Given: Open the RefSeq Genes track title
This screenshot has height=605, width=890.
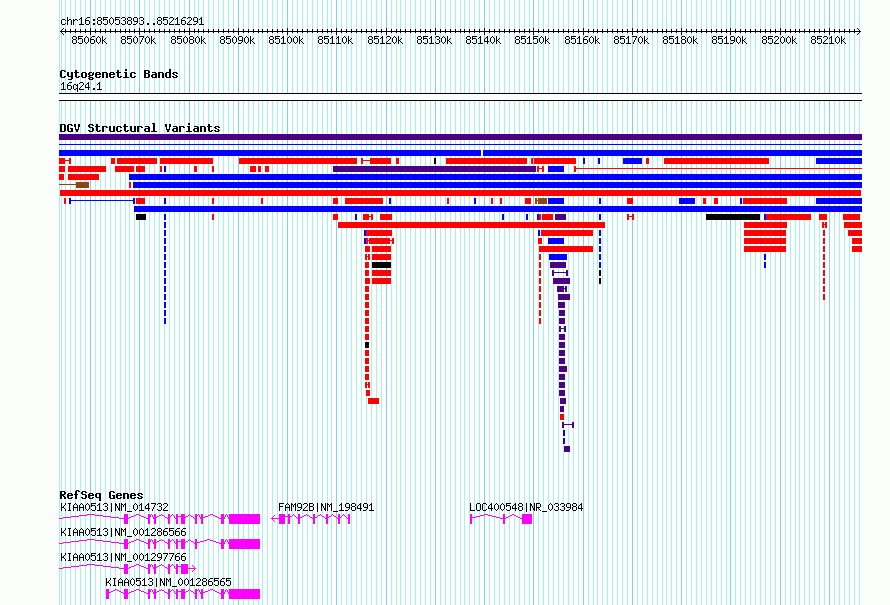Looking at the screenshot, I should coord(101,495).
